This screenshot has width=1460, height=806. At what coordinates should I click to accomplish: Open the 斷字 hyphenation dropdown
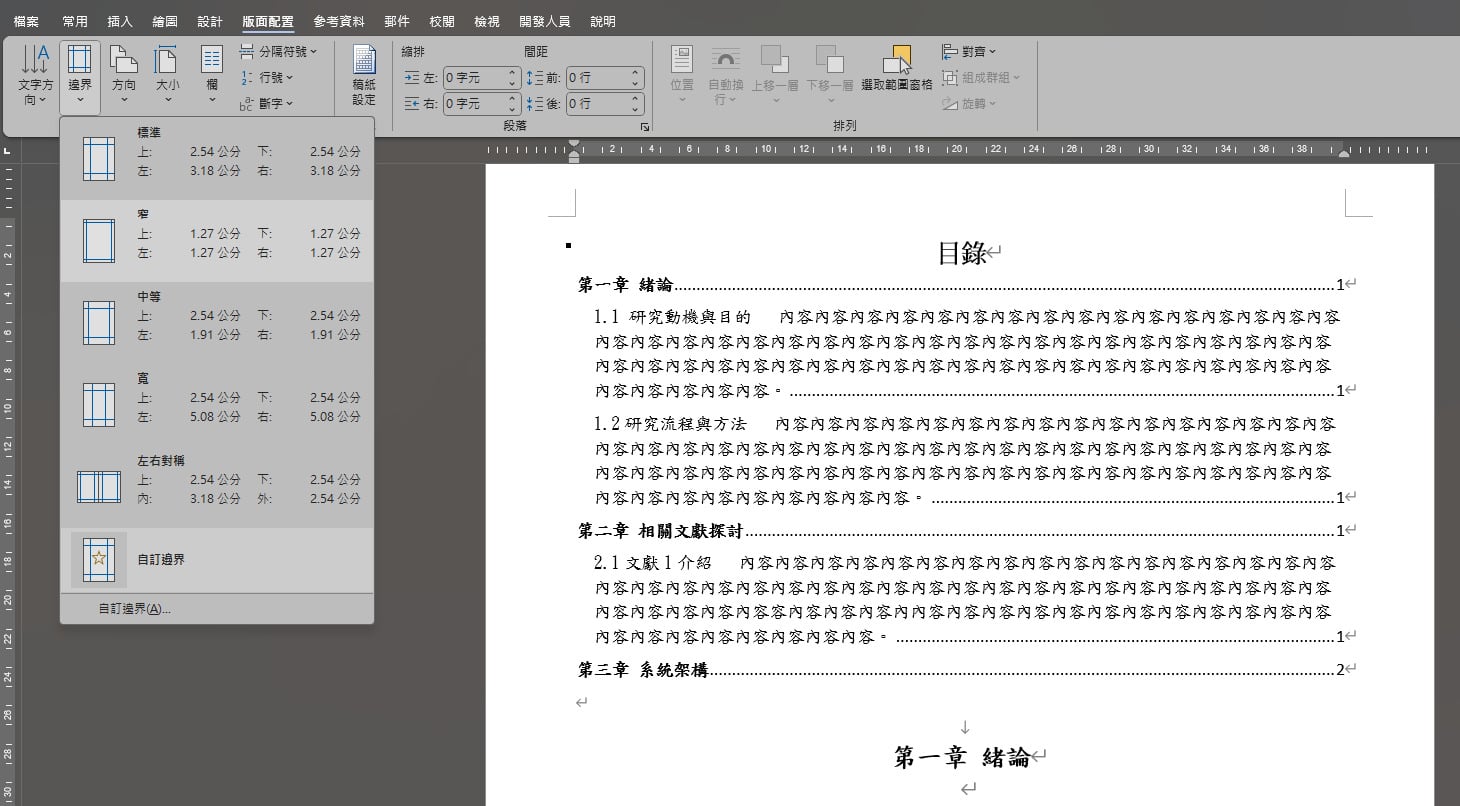267,103
